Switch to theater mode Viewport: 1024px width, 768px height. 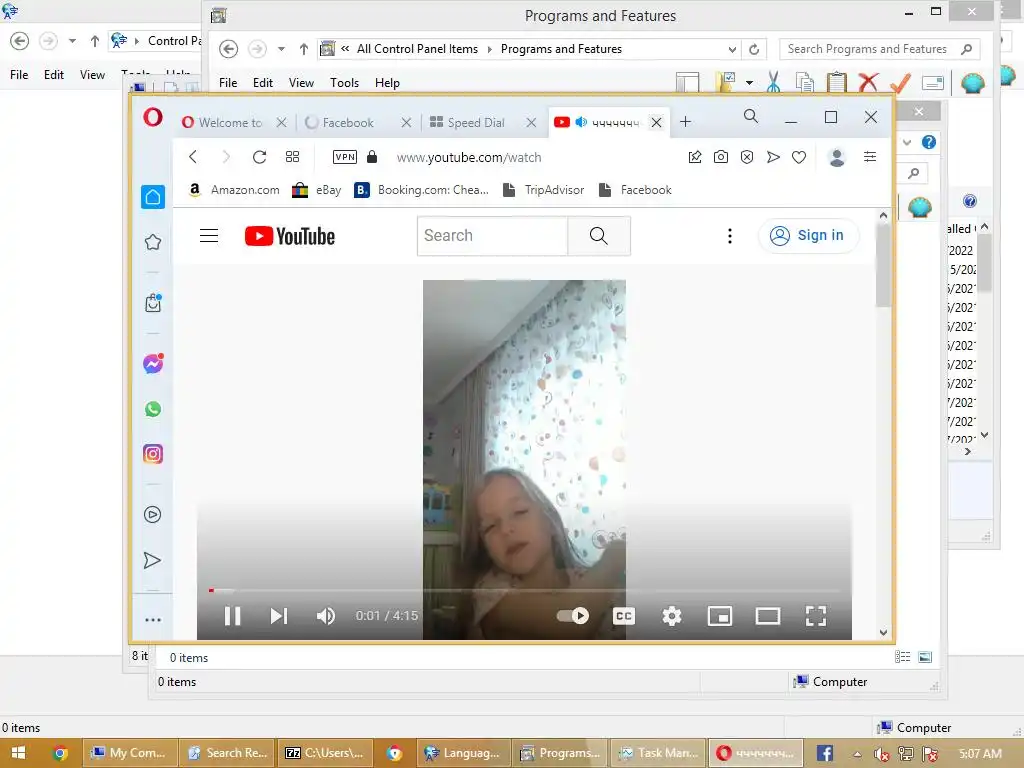(767, 616)
